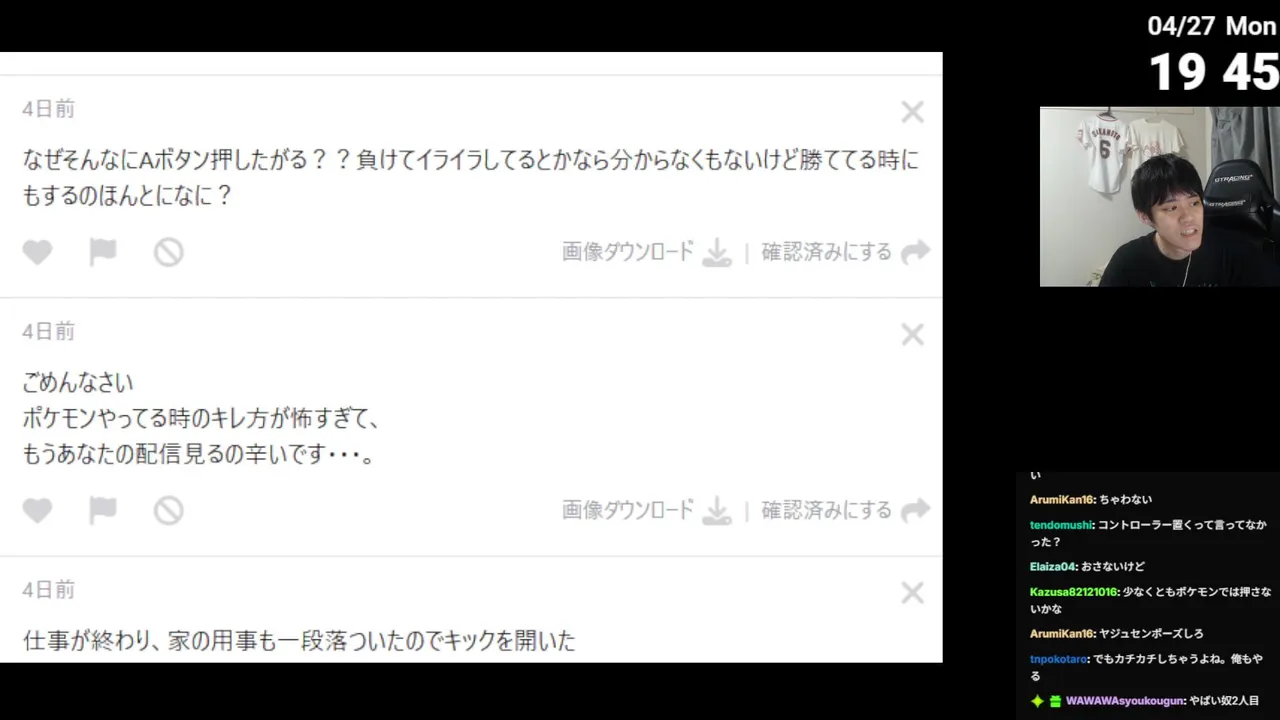The width and height of the screenshot is (1280, 720).
Task: Dismiss the ごめんなさい message with X
Action: pos(912,334)
